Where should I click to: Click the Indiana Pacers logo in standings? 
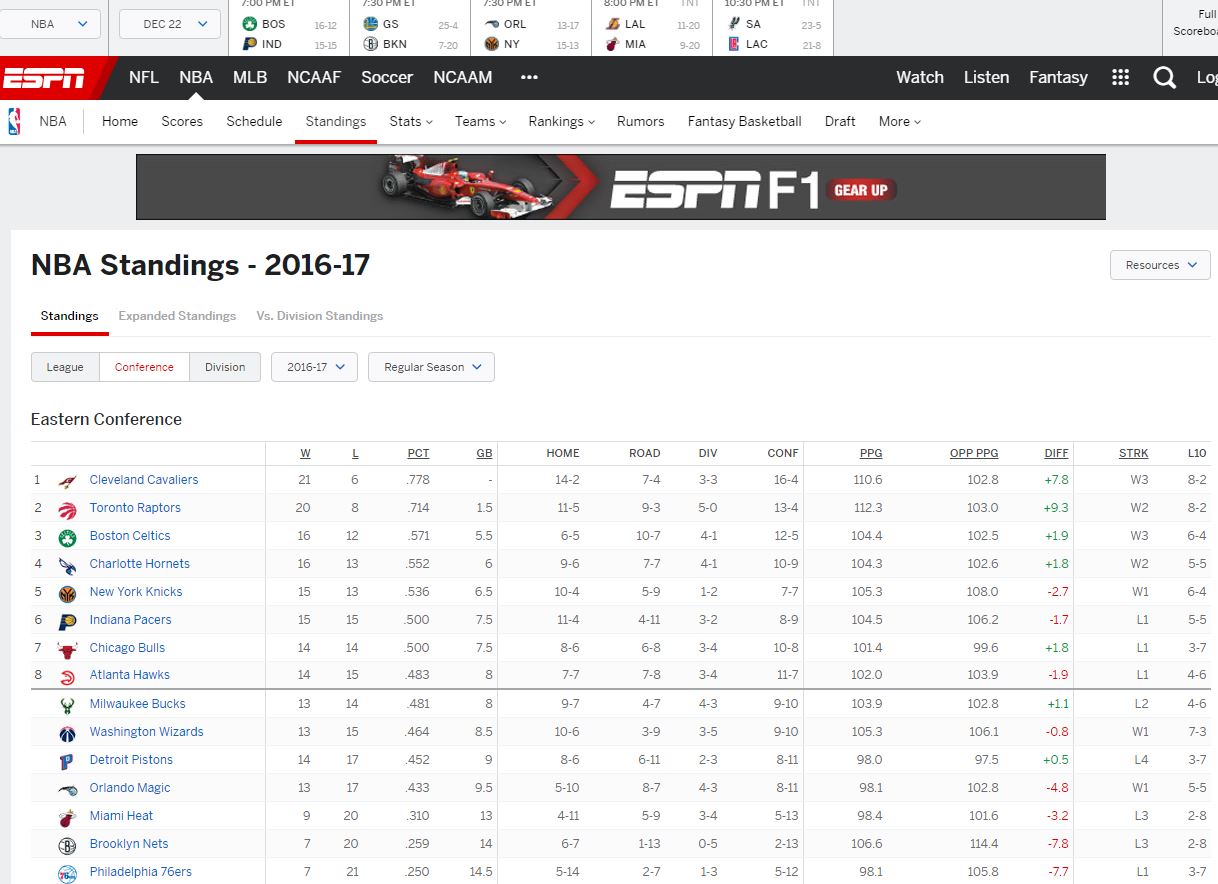[67, 621]
